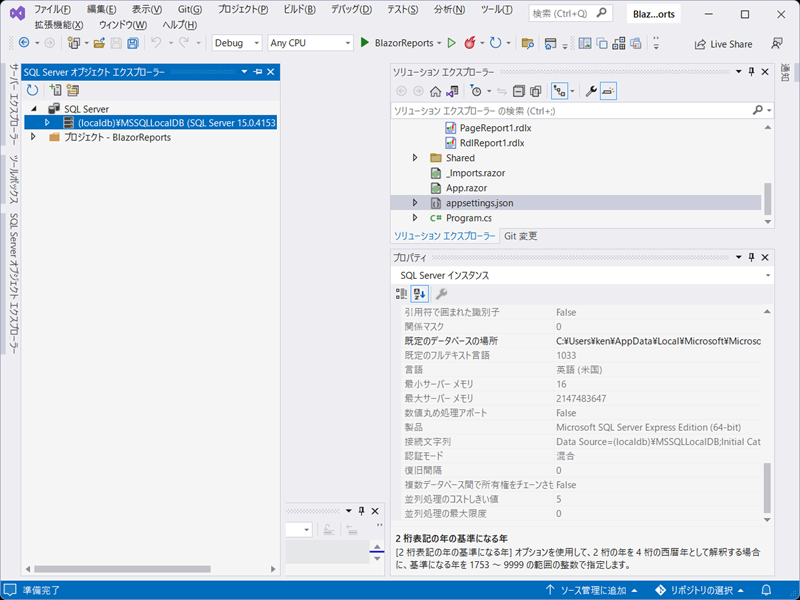Screen dimensions: 800x600
Task: Click the navigate backward toolbar icon
Action: tap(24, 43)
